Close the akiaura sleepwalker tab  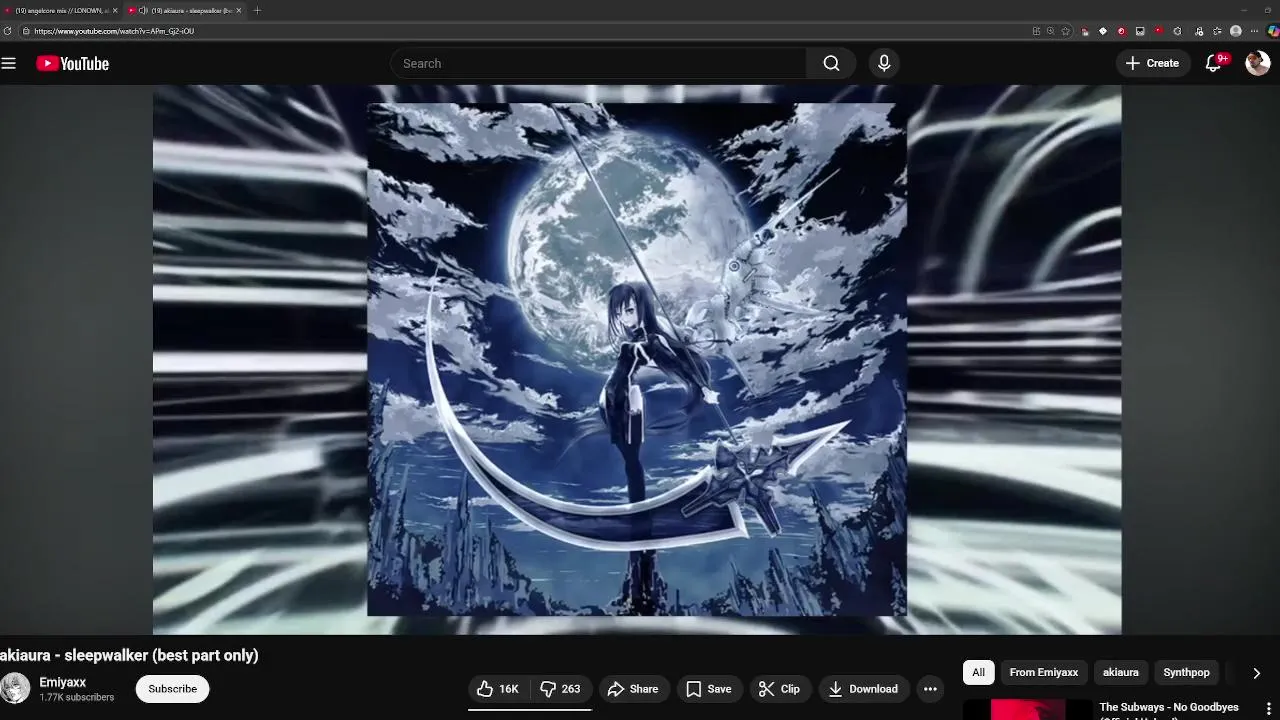[239, 10]
